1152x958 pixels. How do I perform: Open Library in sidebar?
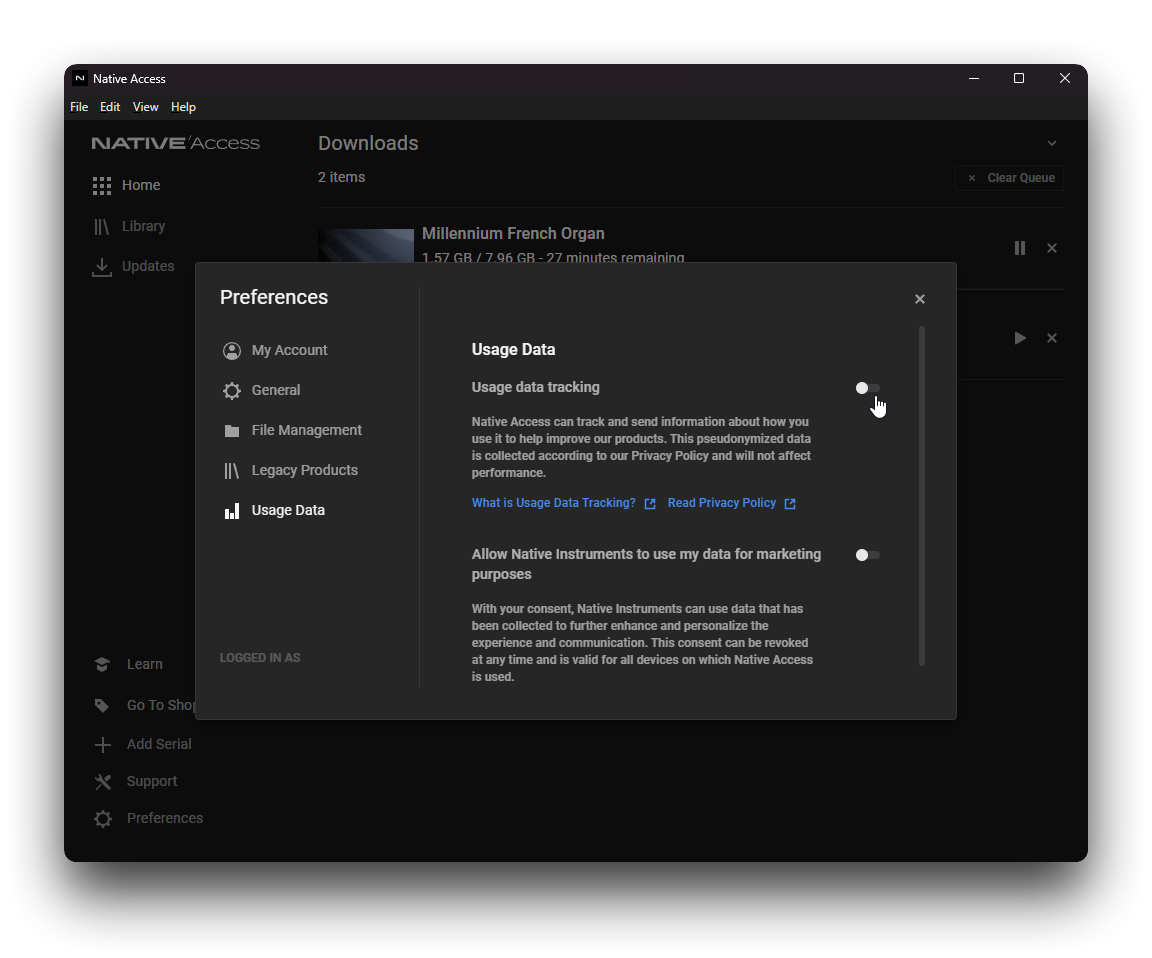click(x=129, y=227)
